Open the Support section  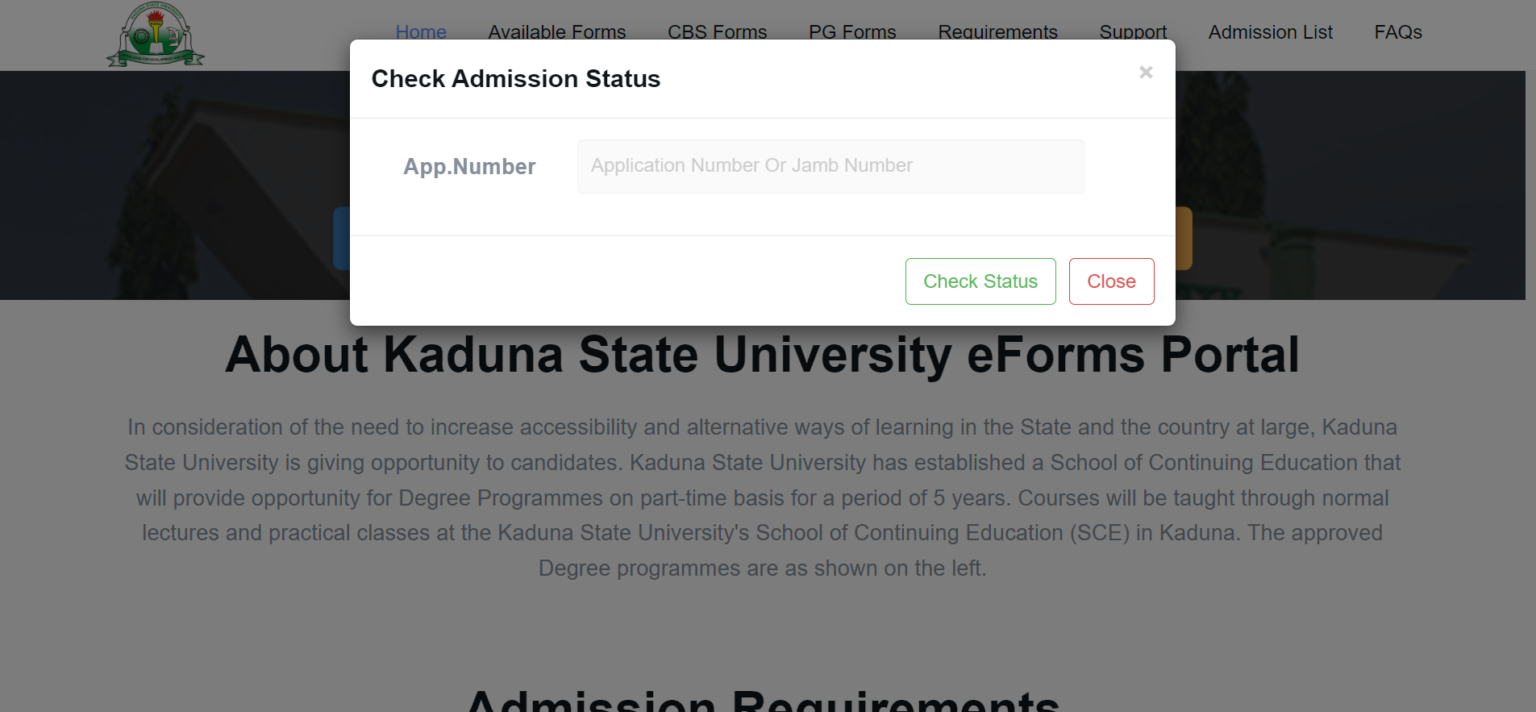coord(1132,32)
